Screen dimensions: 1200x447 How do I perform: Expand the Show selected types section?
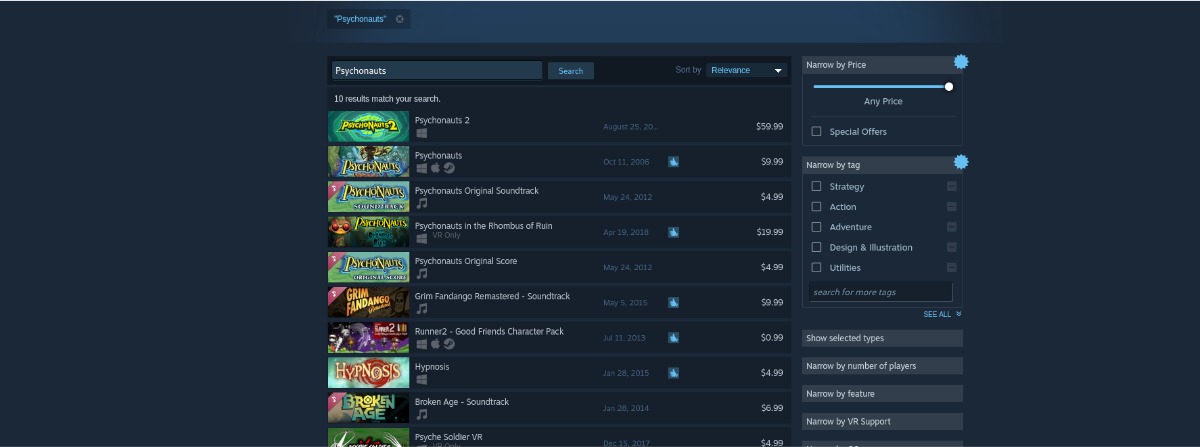(882, 338)
